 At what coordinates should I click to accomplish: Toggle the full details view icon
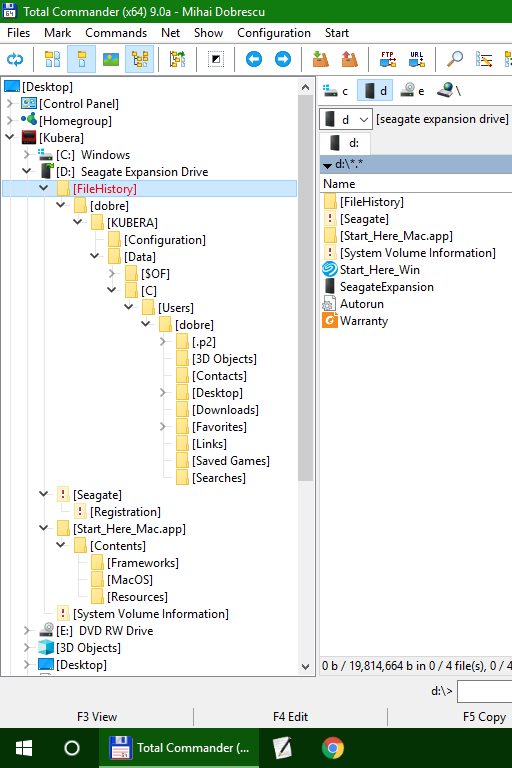point(81,59)
